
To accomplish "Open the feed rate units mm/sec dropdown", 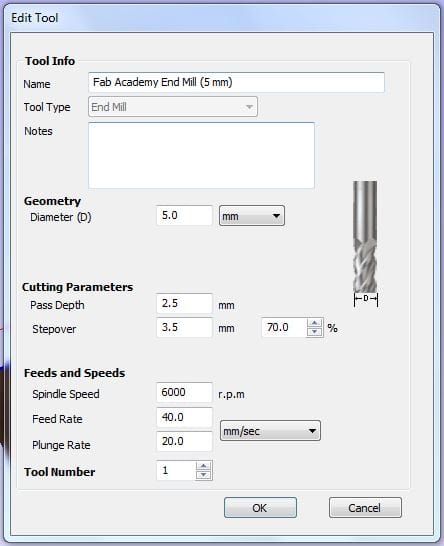I will 270,431.
